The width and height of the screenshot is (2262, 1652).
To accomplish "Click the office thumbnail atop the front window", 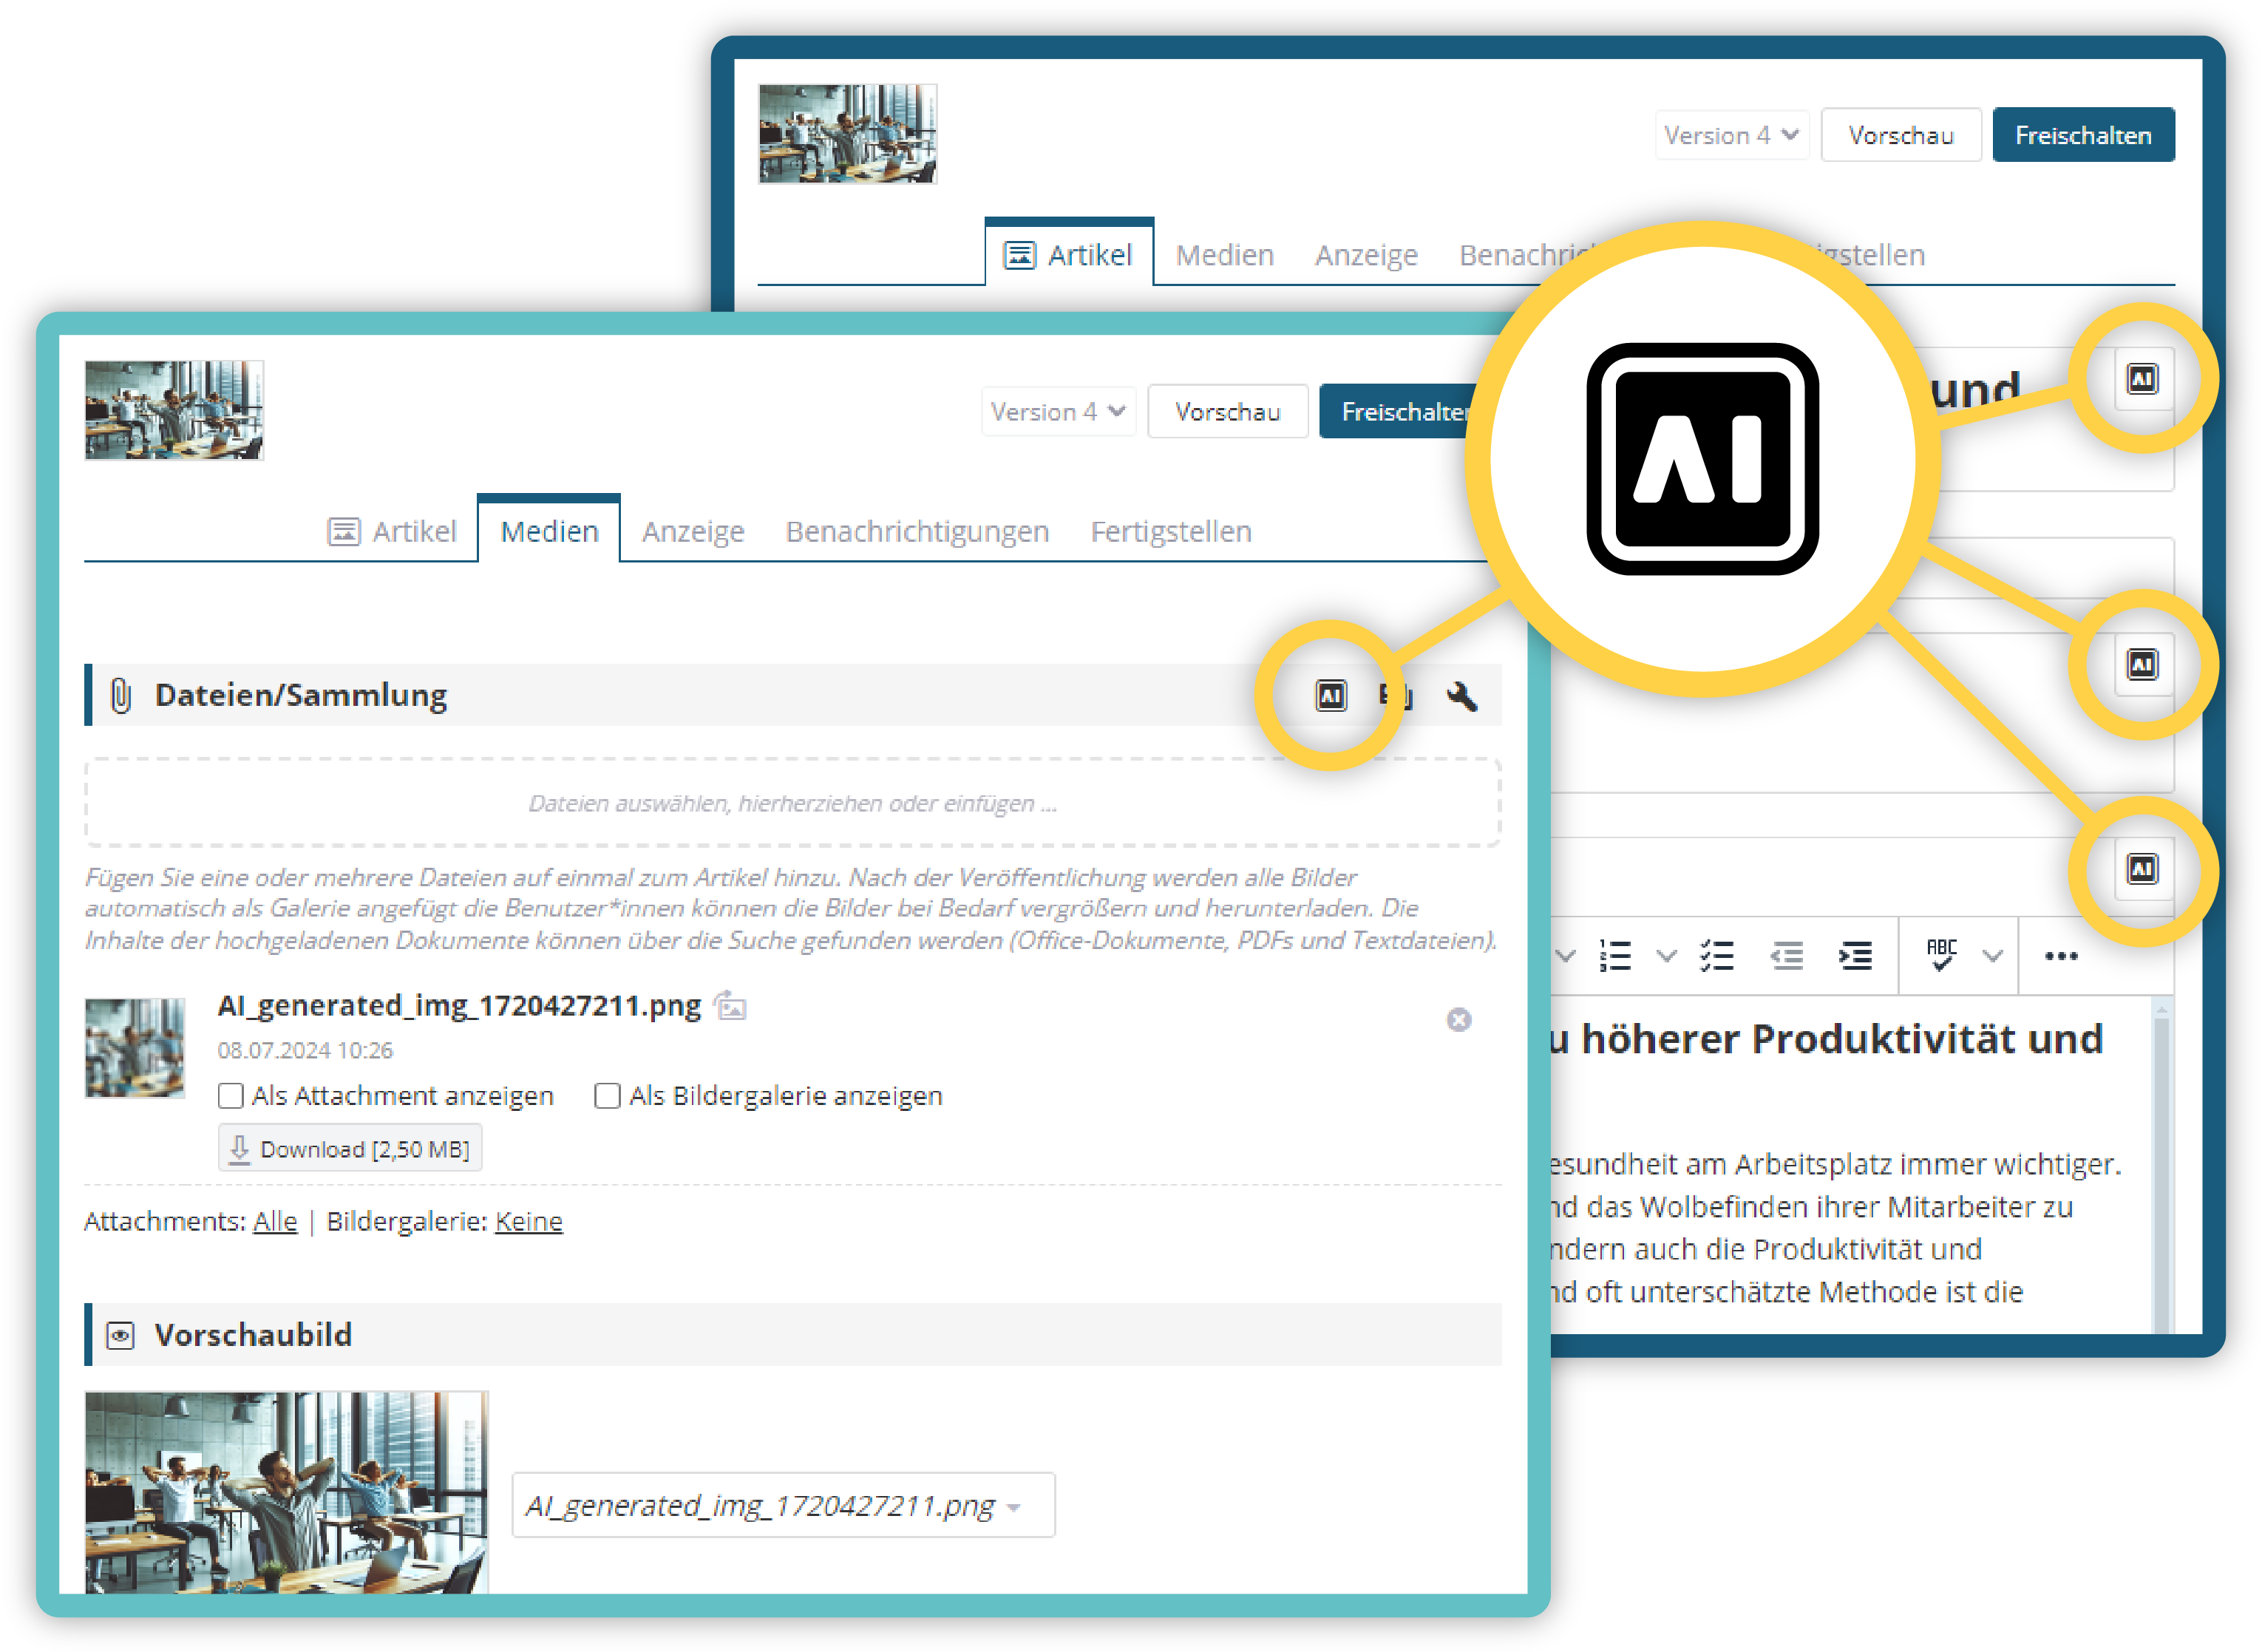I will click(x=174, y=411).
